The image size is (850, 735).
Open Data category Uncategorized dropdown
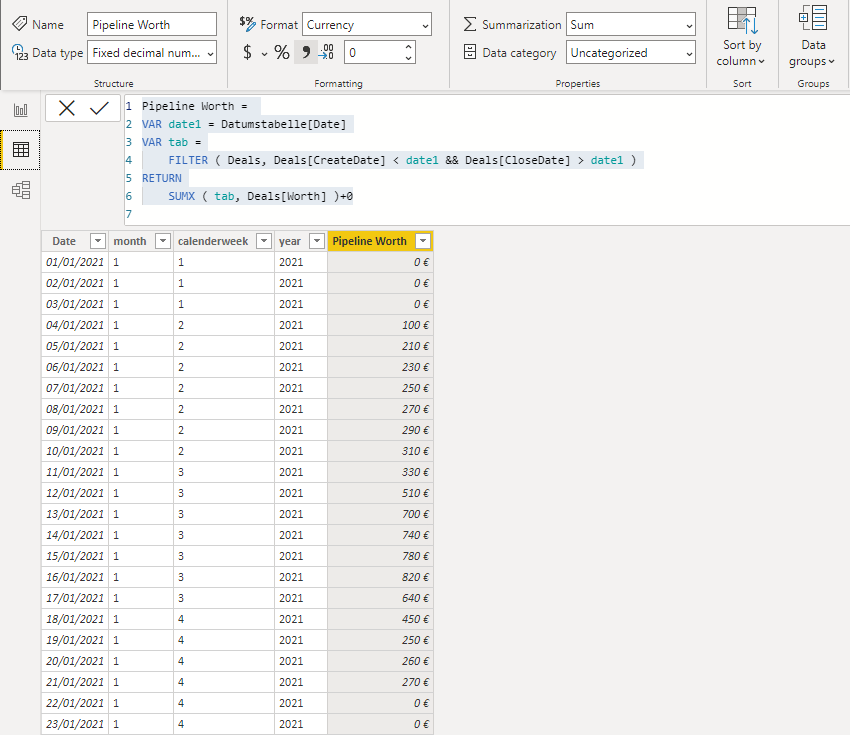click(630, 53)
